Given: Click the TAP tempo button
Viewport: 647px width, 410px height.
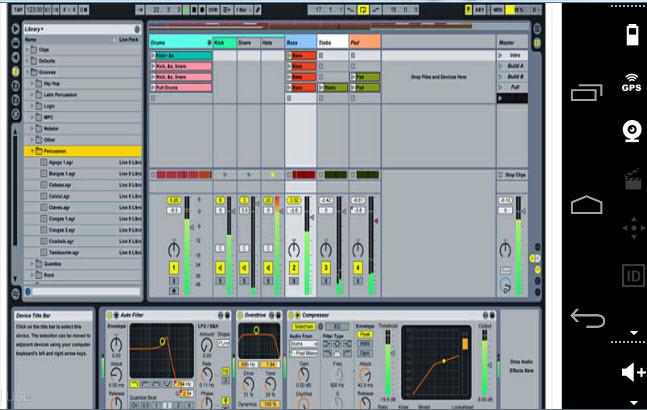Looking at the screenshot, I should pos(18,9).
